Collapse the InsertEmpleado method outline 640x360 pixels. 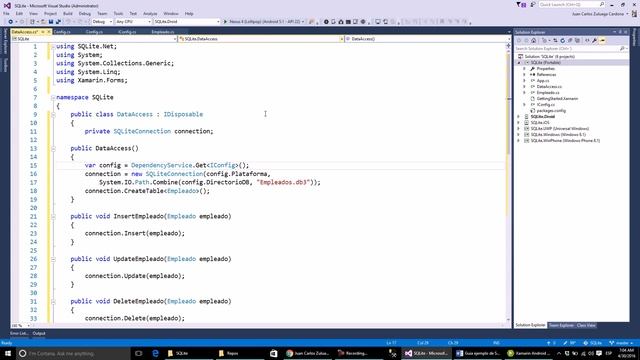[53, 217]
